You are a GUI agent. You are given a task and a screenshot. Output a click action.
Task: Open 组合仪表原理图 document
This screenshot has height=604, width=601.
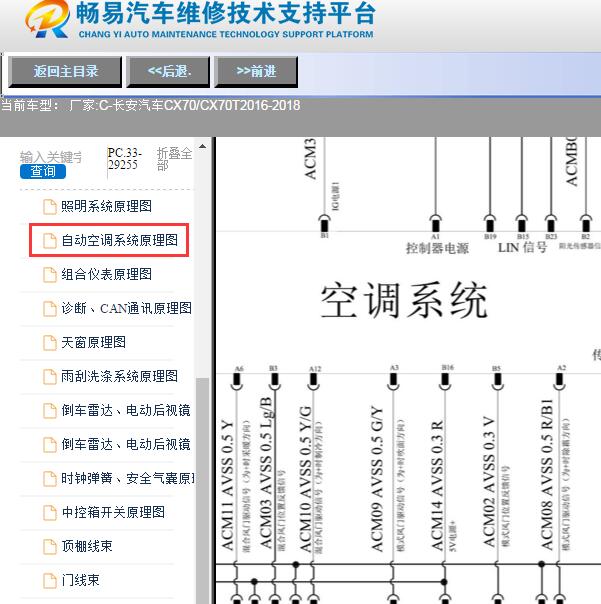106,274
